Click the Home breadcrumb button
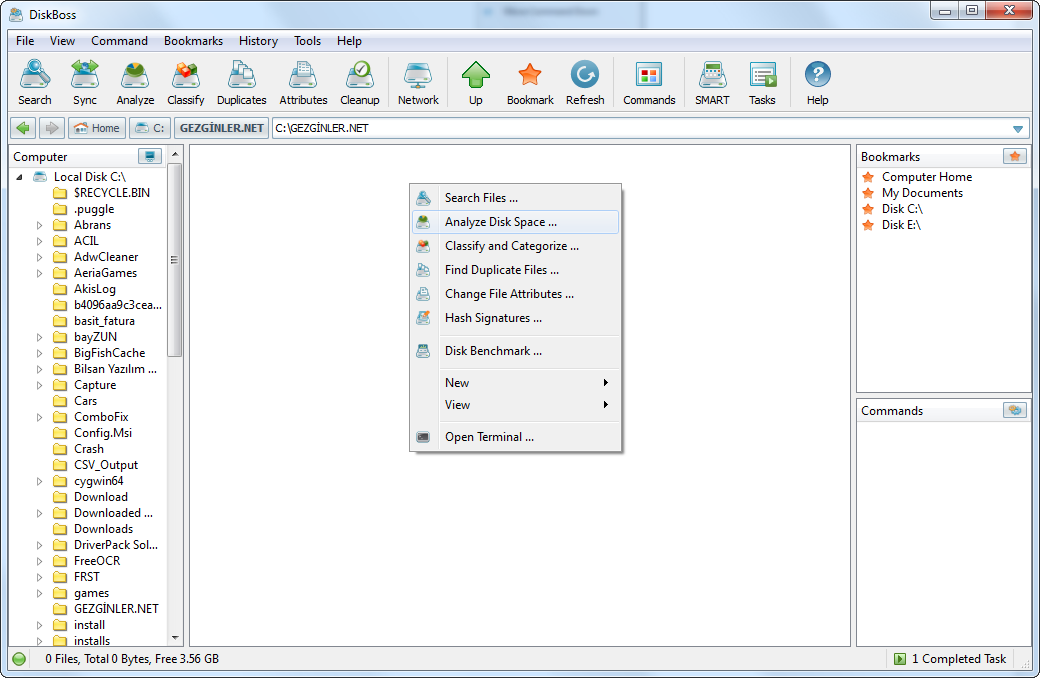Image resolution: width=1040 pixels, height=678 pixels. pyautogui.click(x=97, y=128)
